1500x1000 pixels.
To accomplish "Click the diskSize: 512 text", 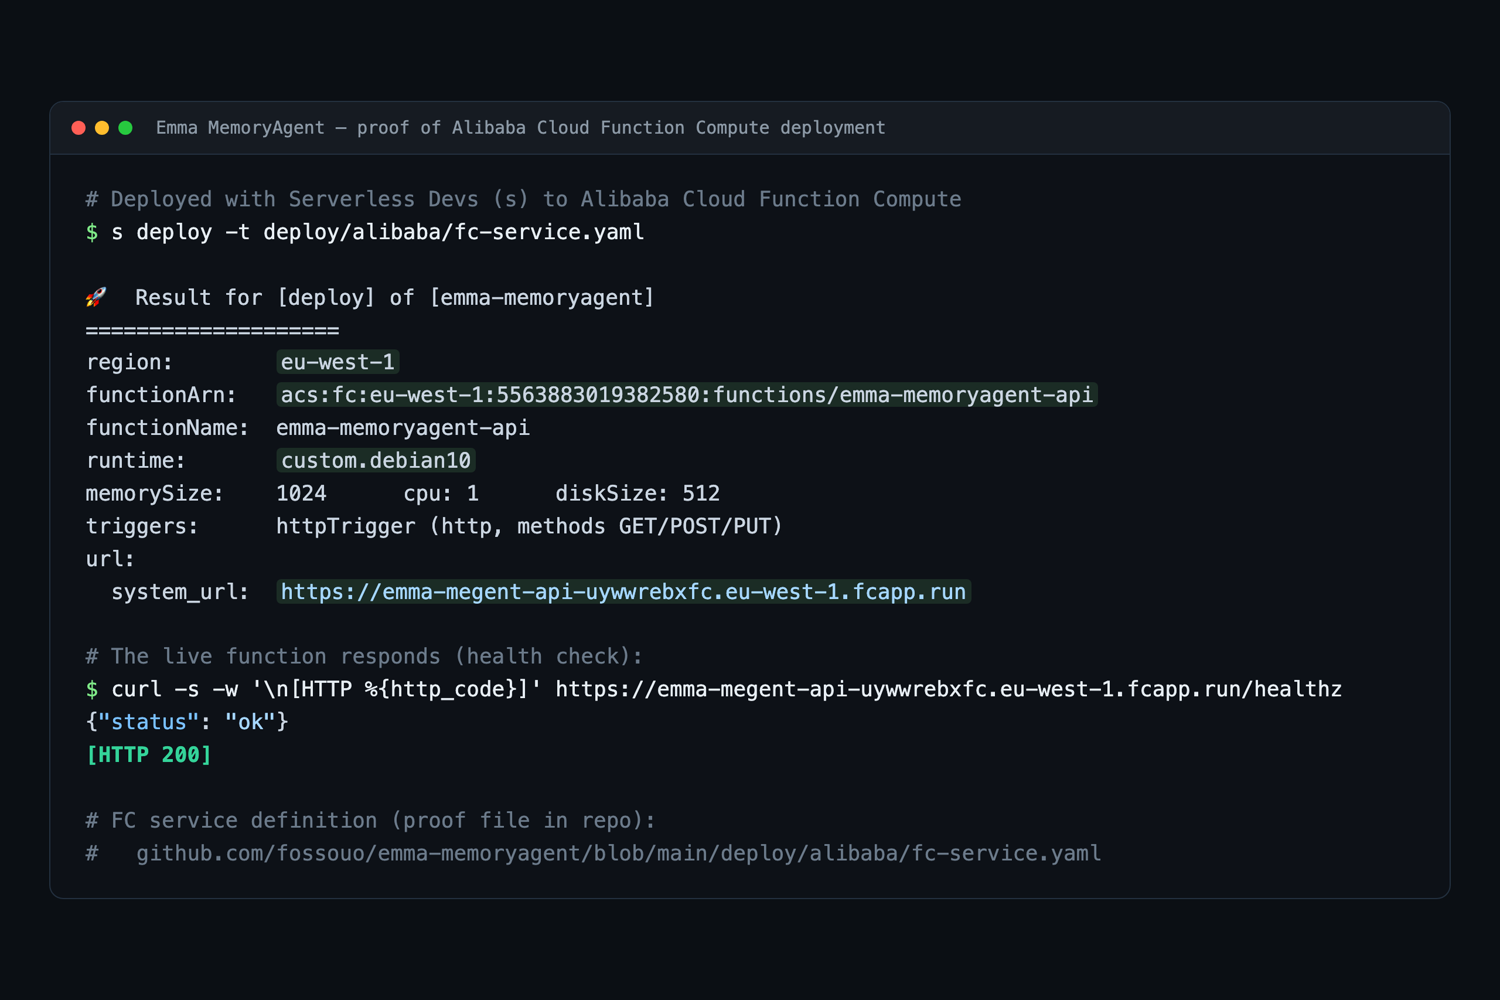I will (638, 494).
